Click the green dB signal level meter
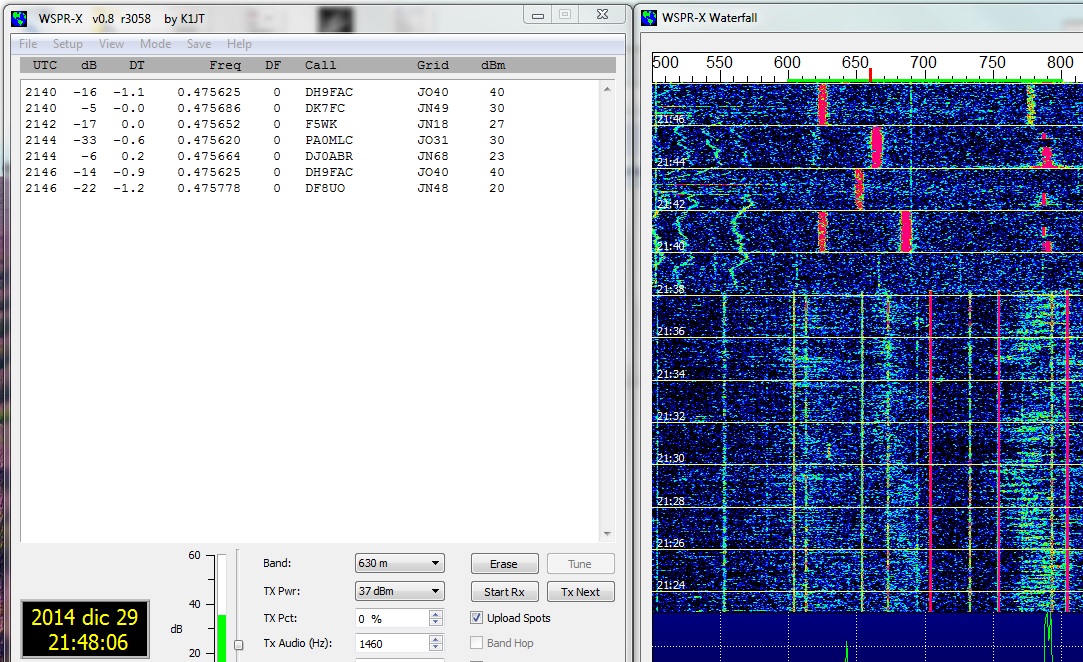Screen dimensions: 1083x662 pyautogui.click(x=222, y=638)
